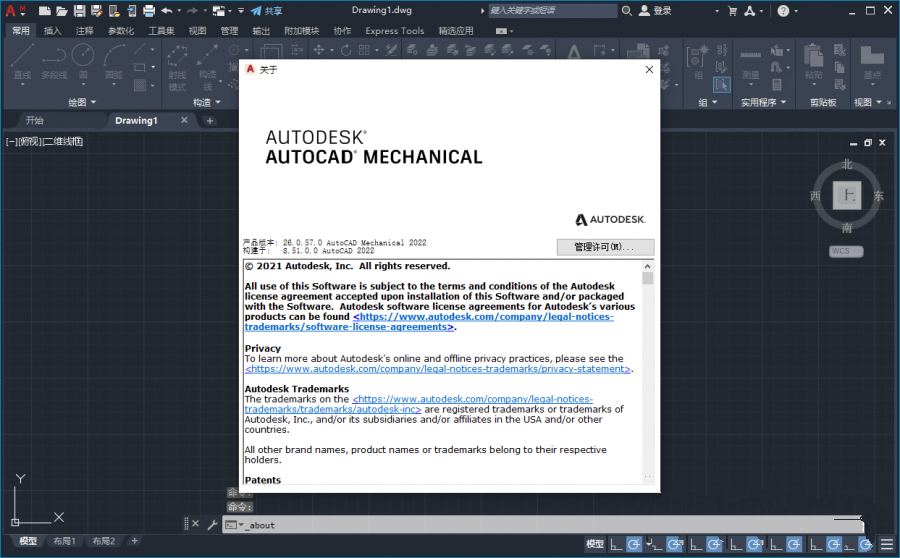Click the 管理许可 button in About dialog

click(605, 247)
